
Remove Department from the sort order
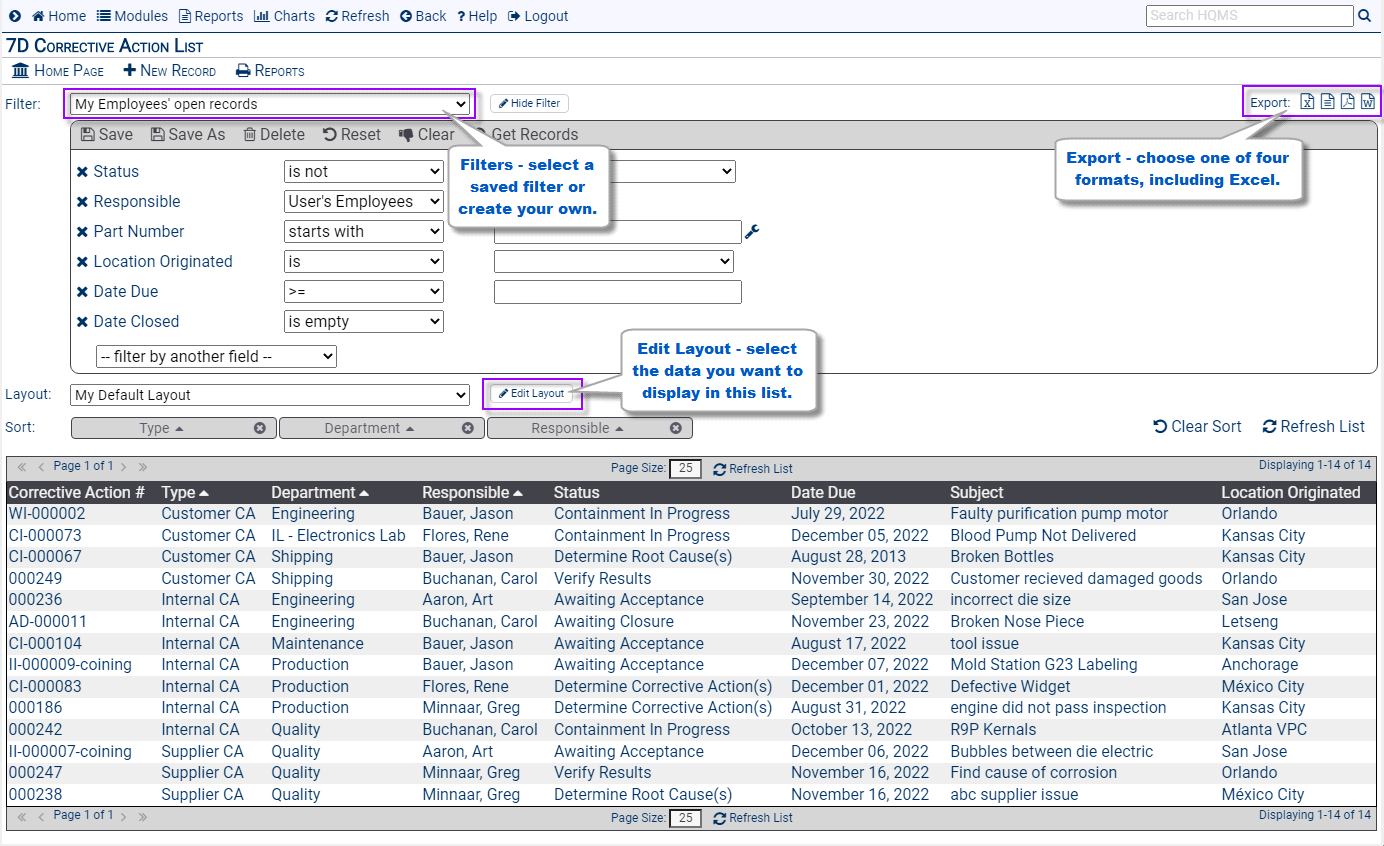point(467,427)
